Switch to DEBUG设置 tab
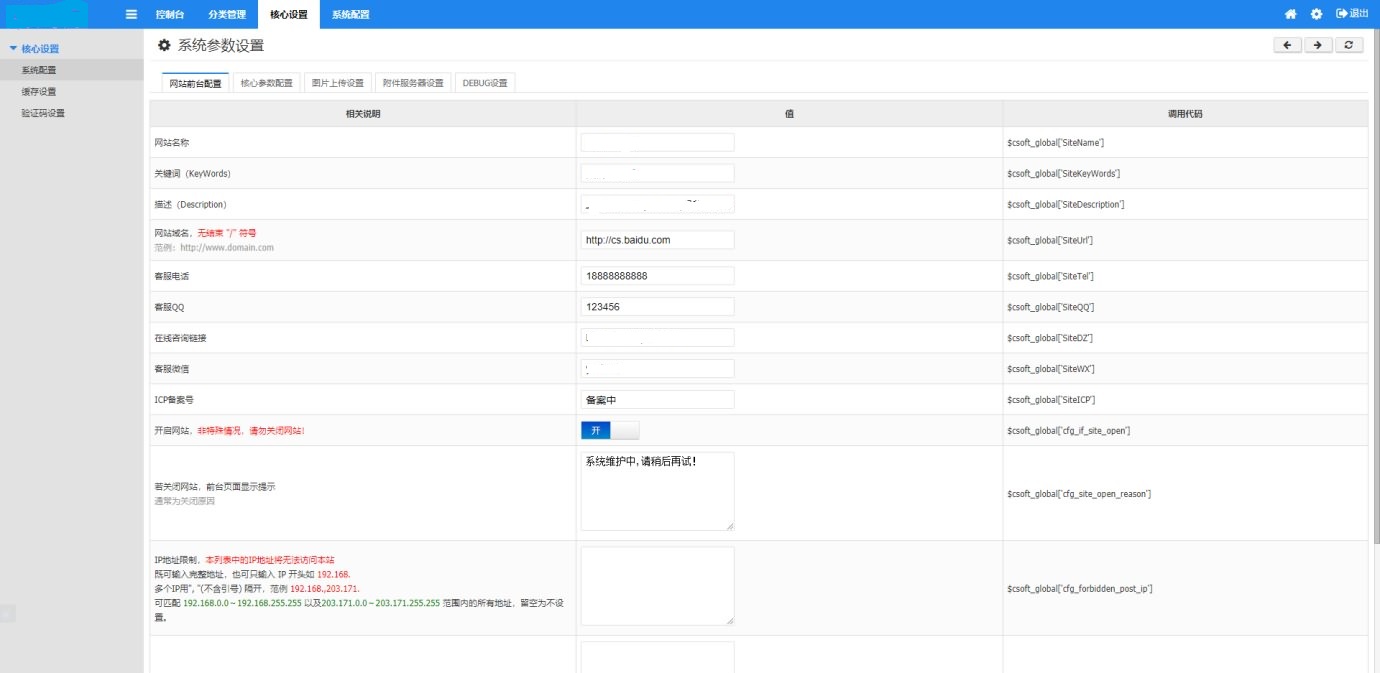Image resolution: width=1380 pixels, height=673 pixels. [485, 83]
